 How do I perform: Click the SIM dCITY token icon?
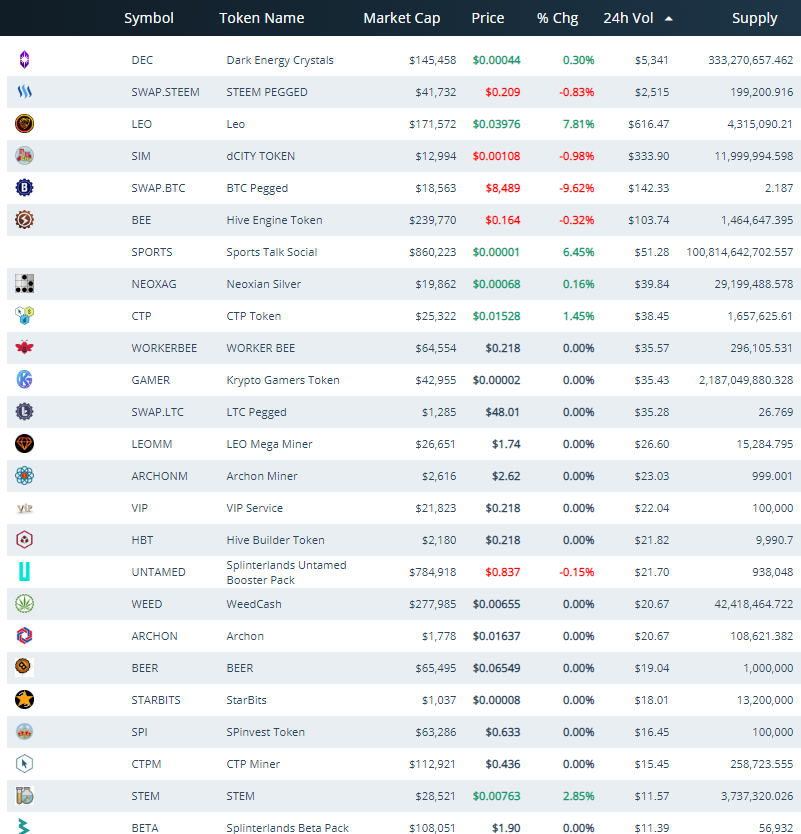pyautogui.click(x=24, y=156)
